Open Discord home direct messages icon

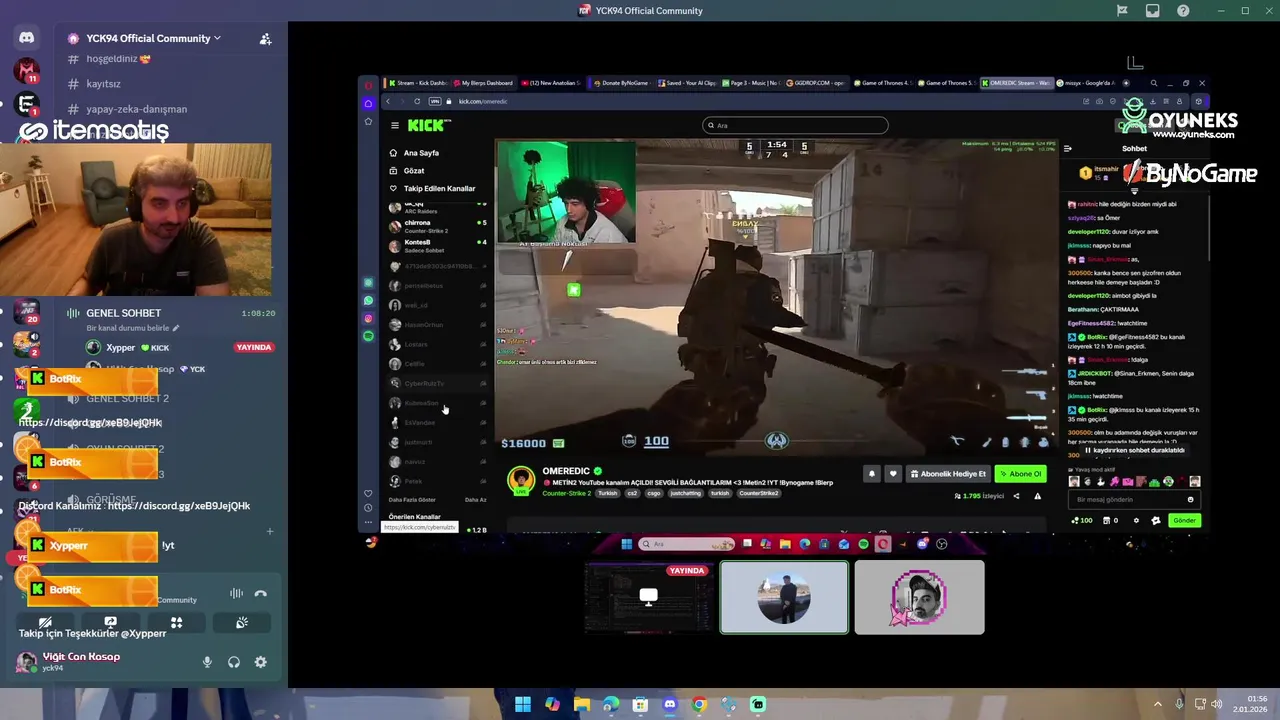click(x=27, y=38)
